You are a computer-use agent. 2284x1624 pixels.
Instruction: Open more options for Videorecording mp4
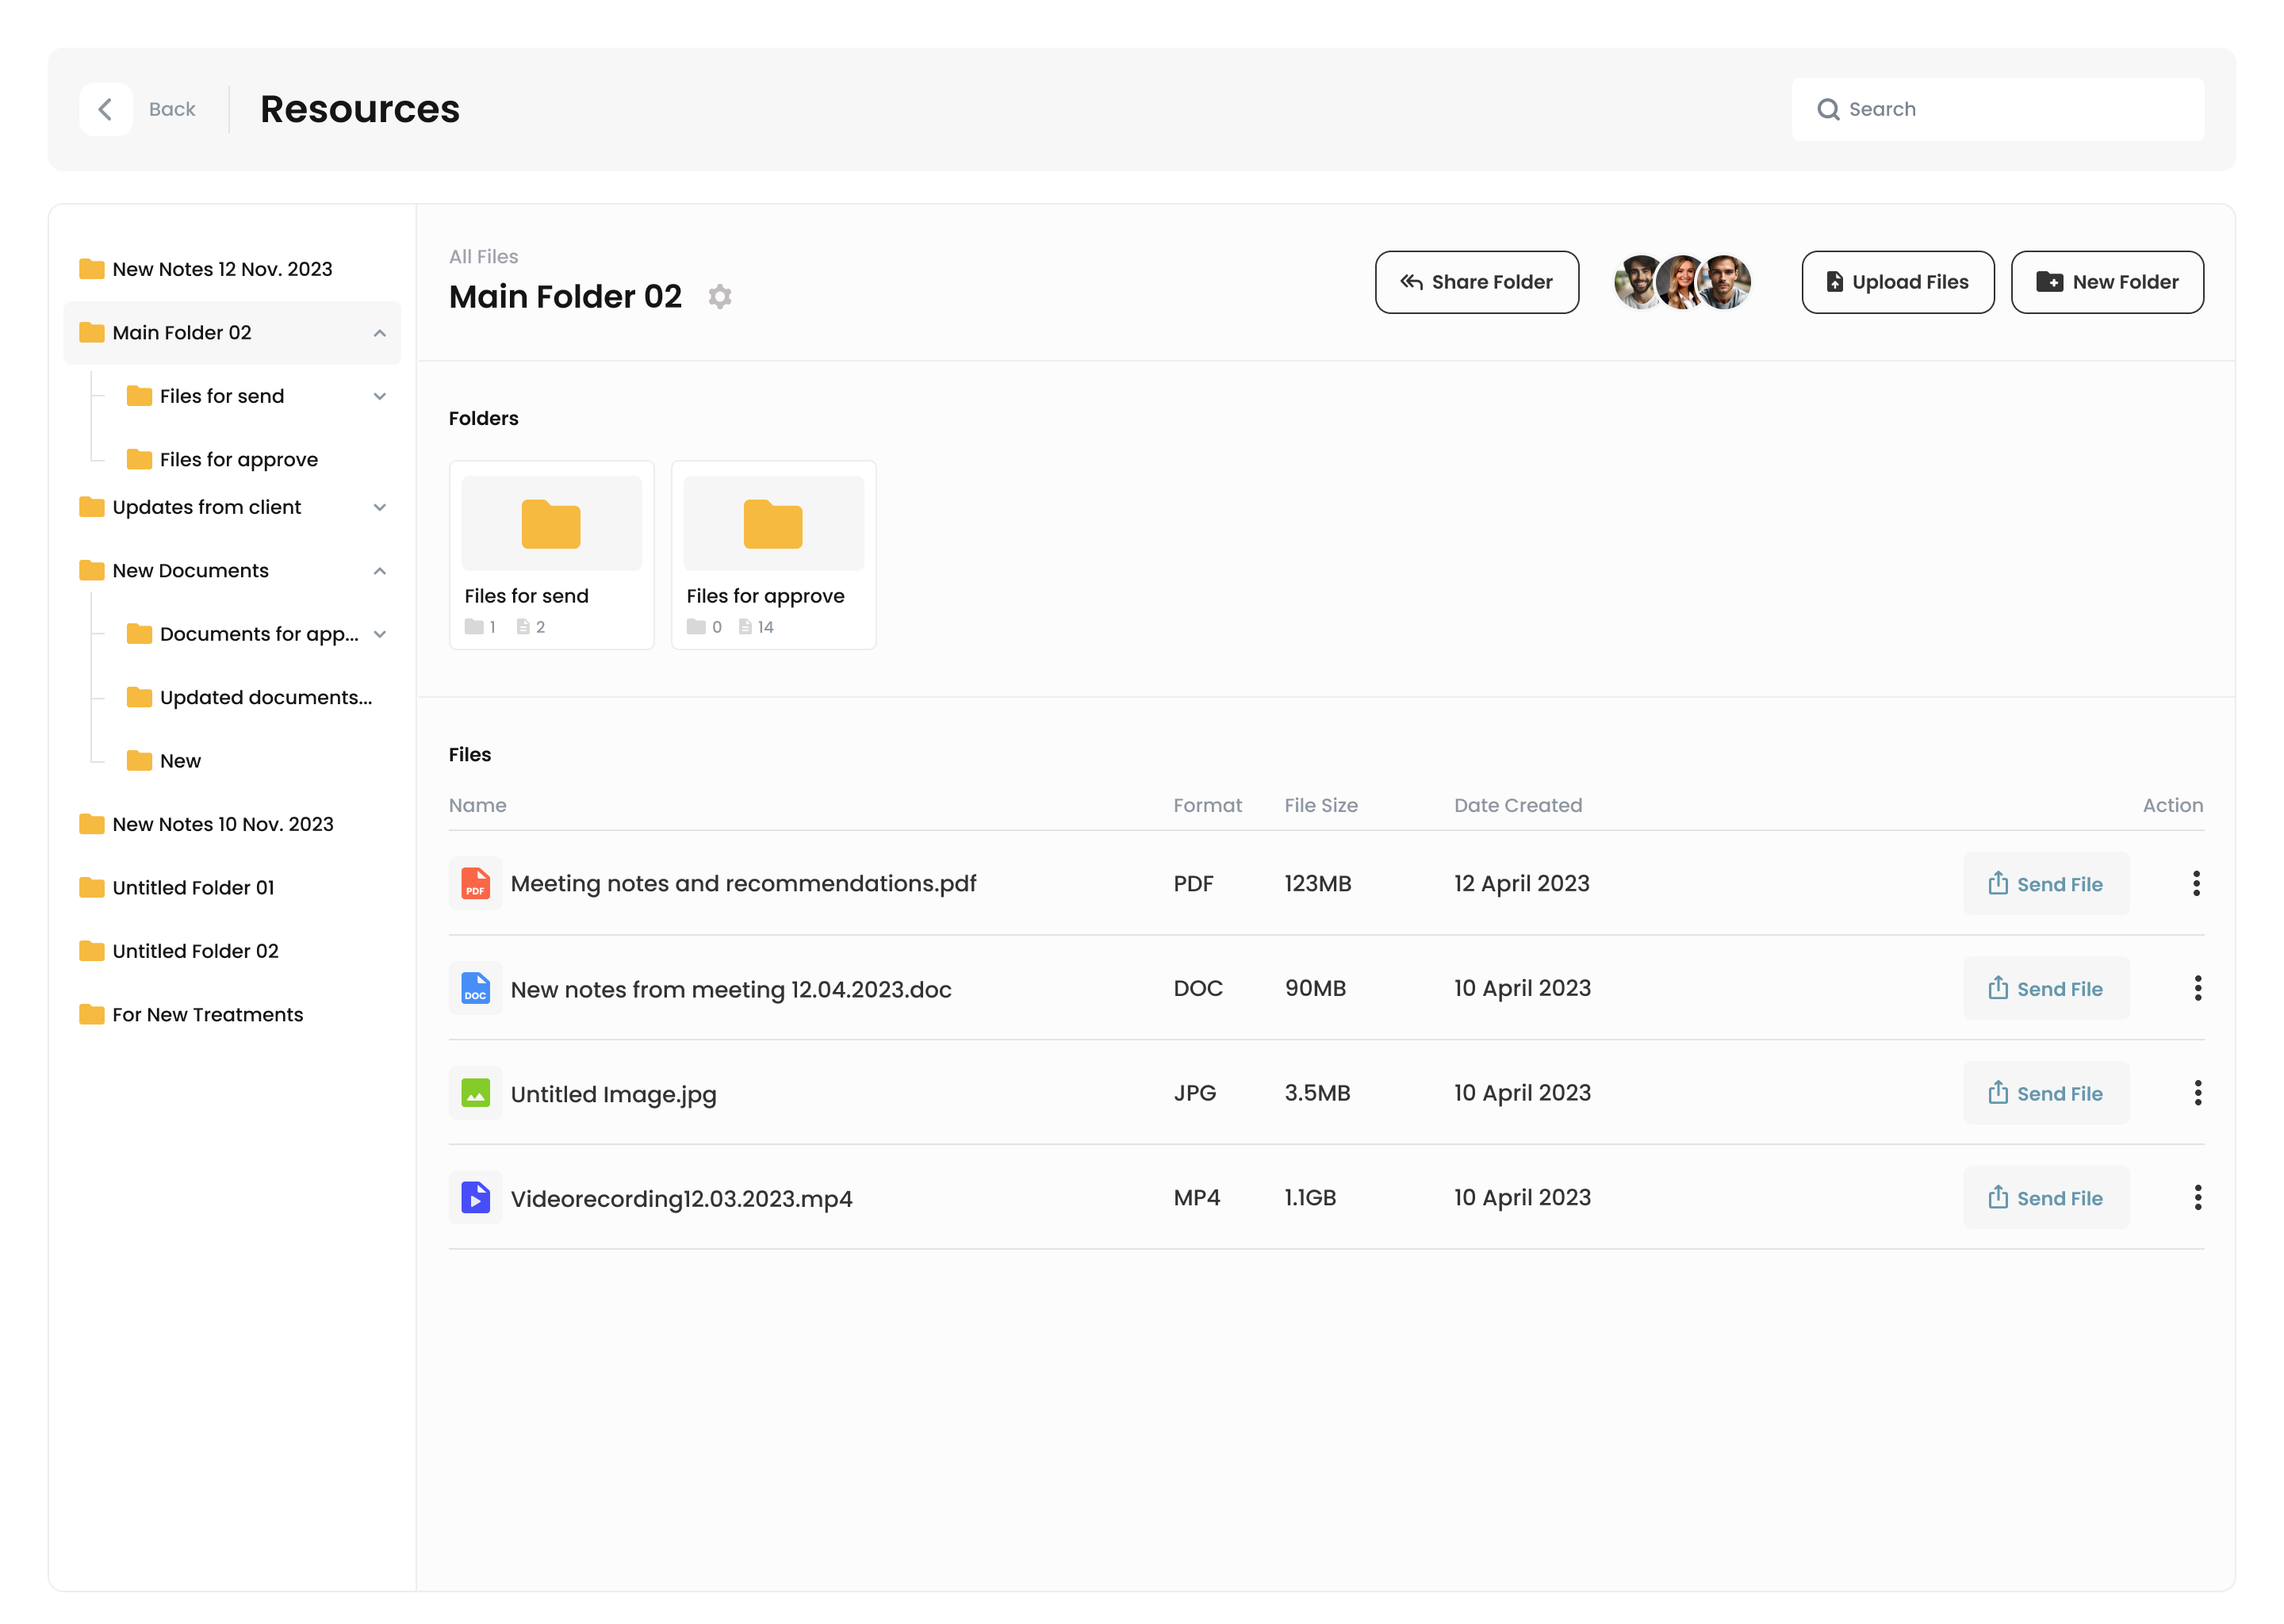tap(2197, 1197)
